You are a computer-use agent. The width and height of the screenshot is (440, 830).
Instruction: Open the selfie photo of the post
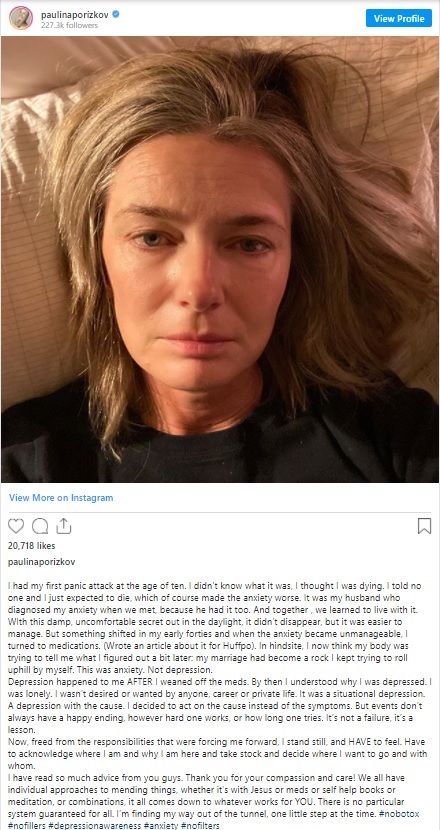(x=220, y=259)
